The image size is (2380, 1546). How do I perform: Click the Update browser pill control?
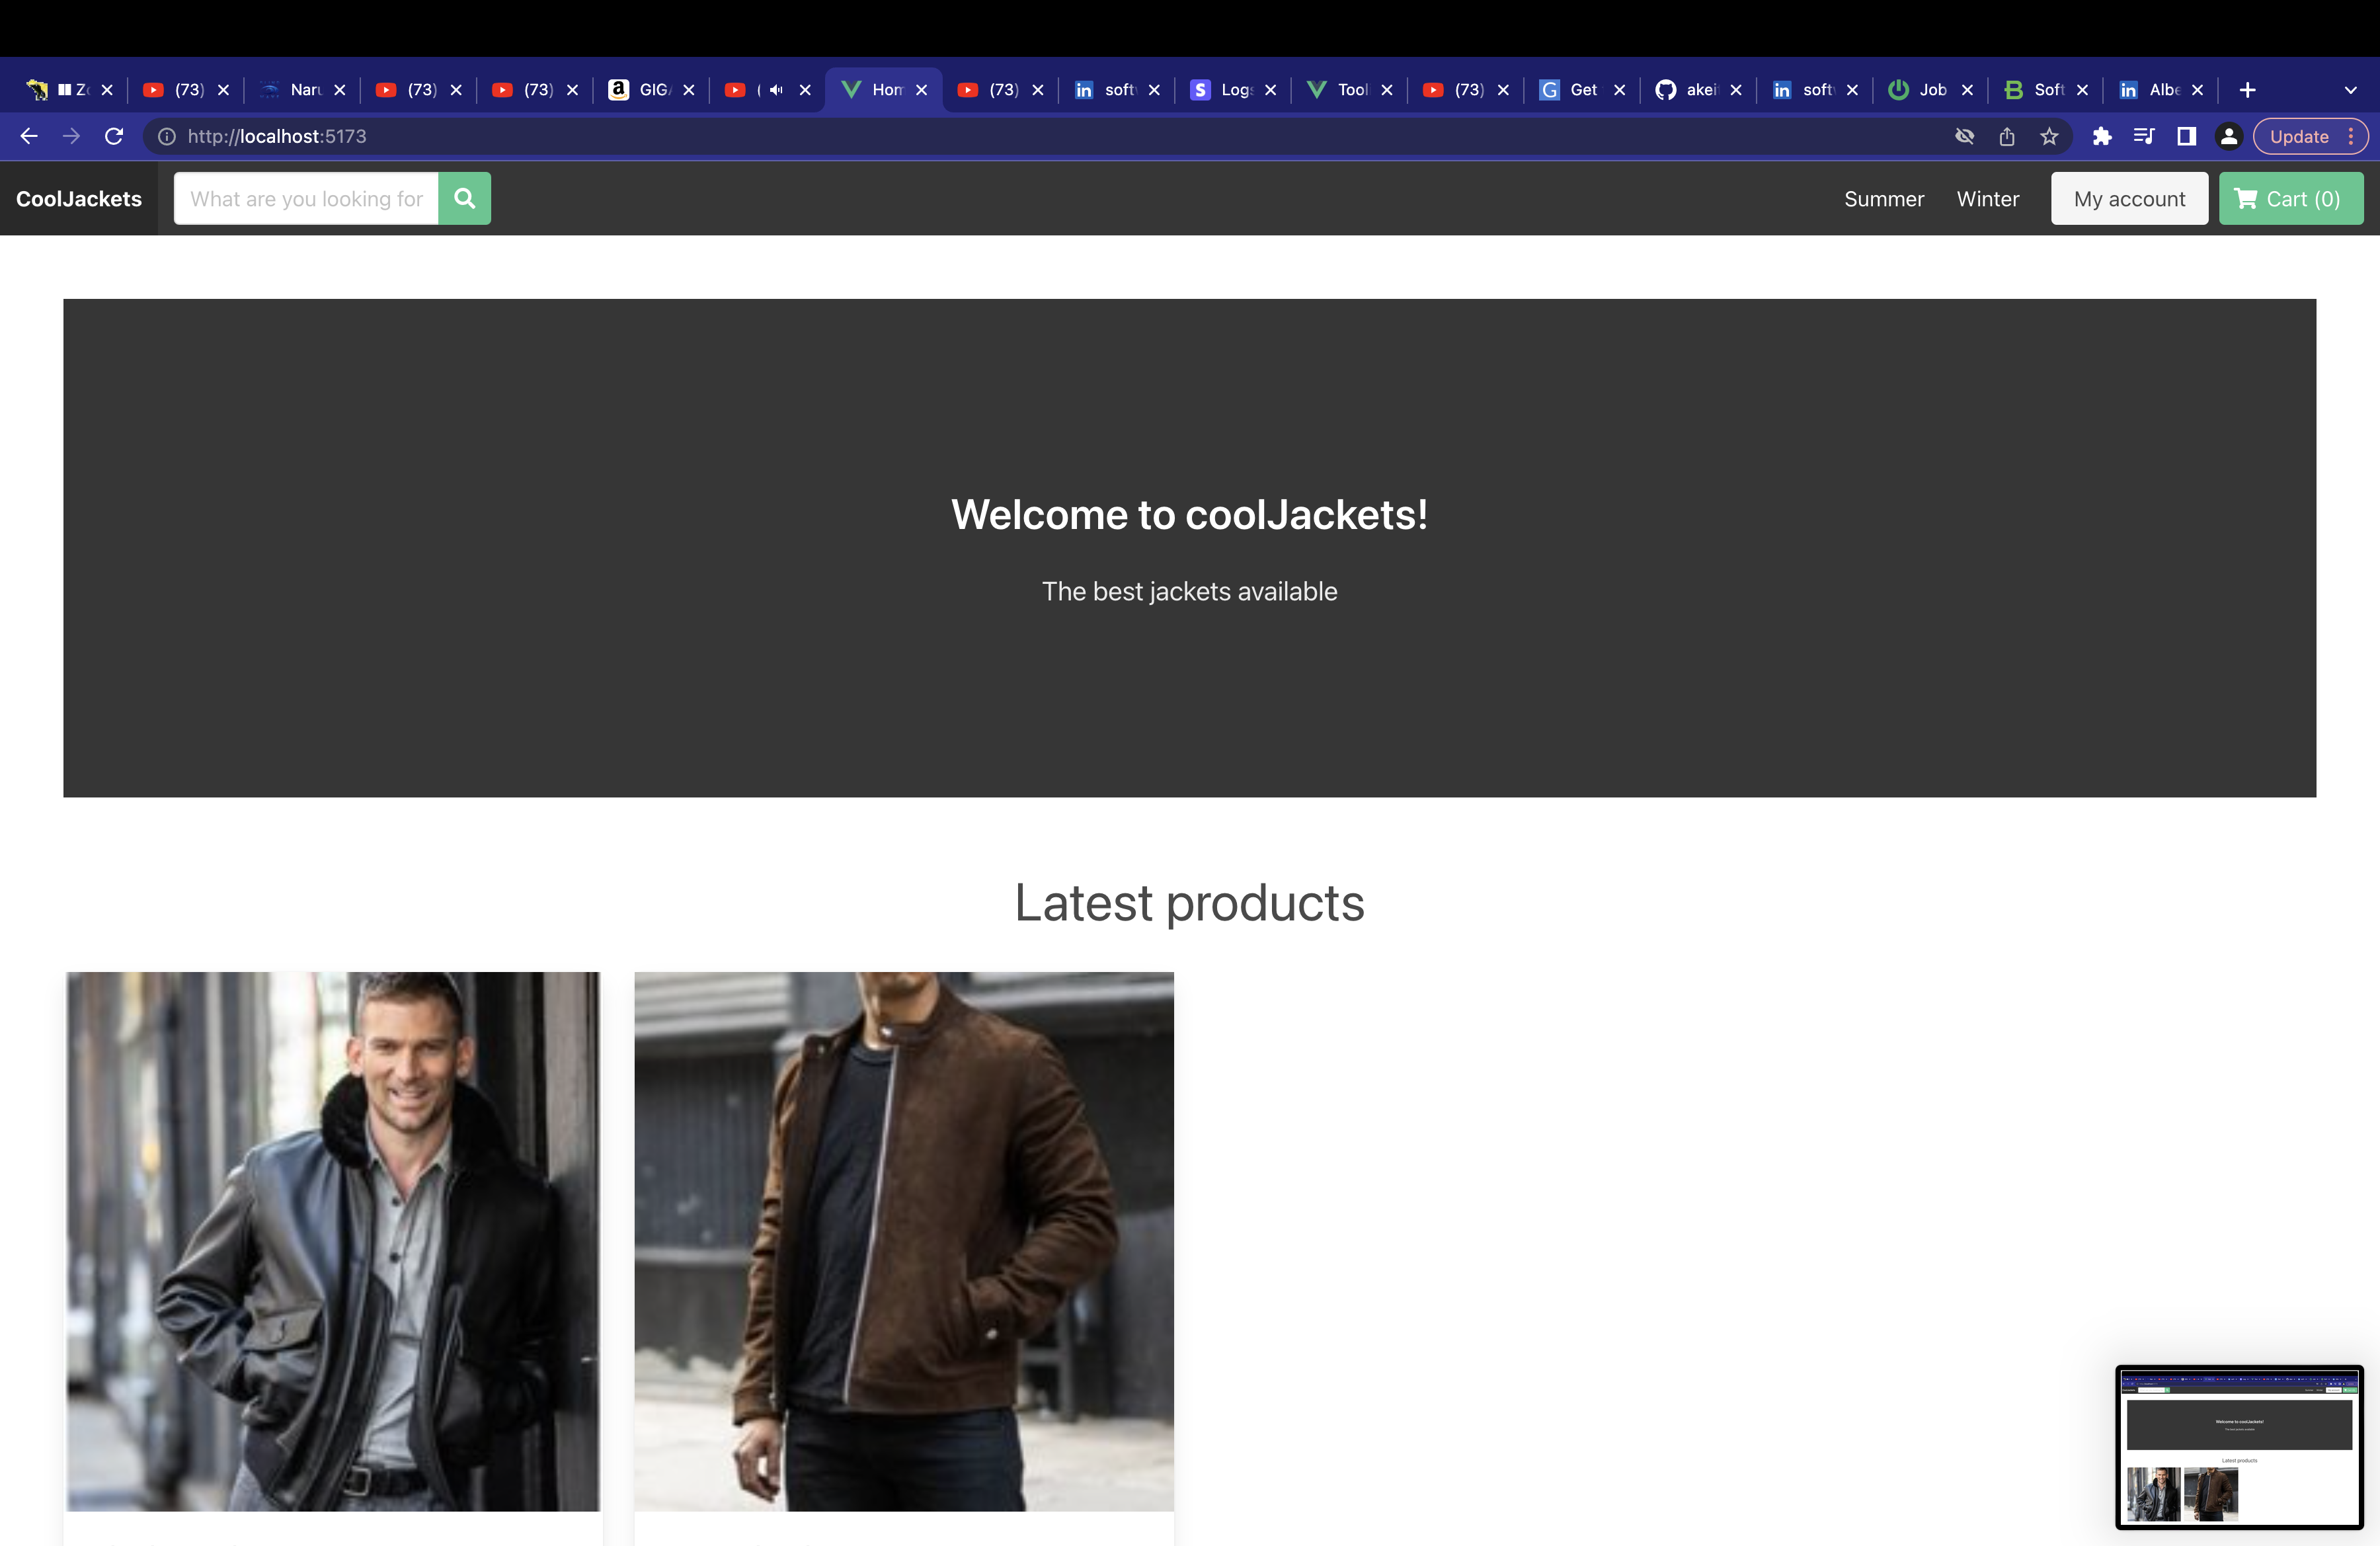(x=2299, y=136)
